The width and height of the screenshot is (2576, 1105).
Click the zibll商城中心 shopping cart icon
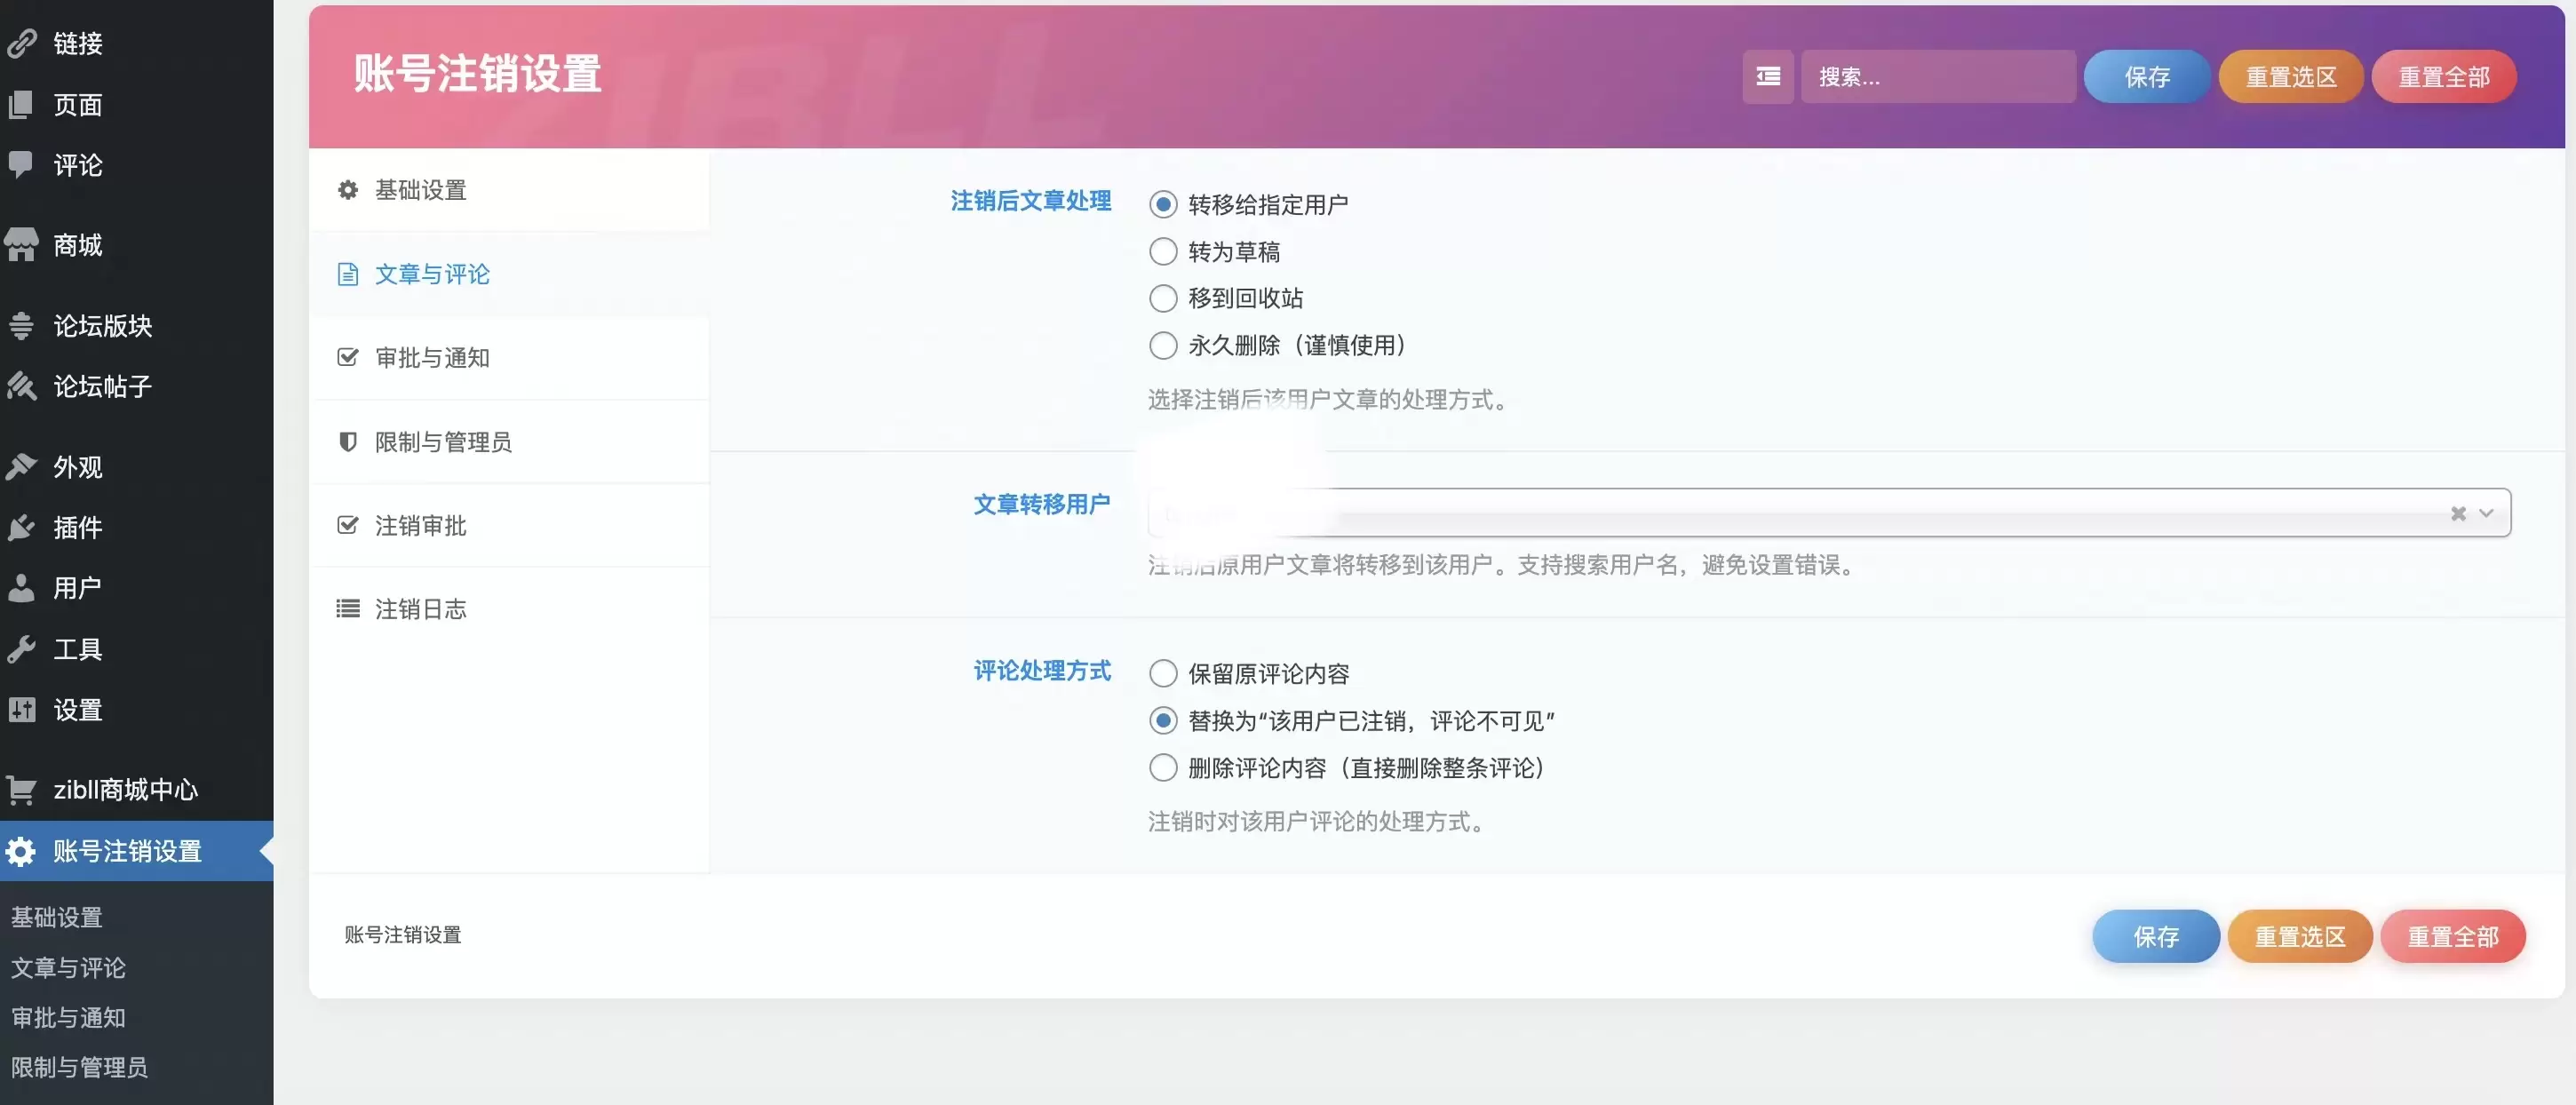23,789
